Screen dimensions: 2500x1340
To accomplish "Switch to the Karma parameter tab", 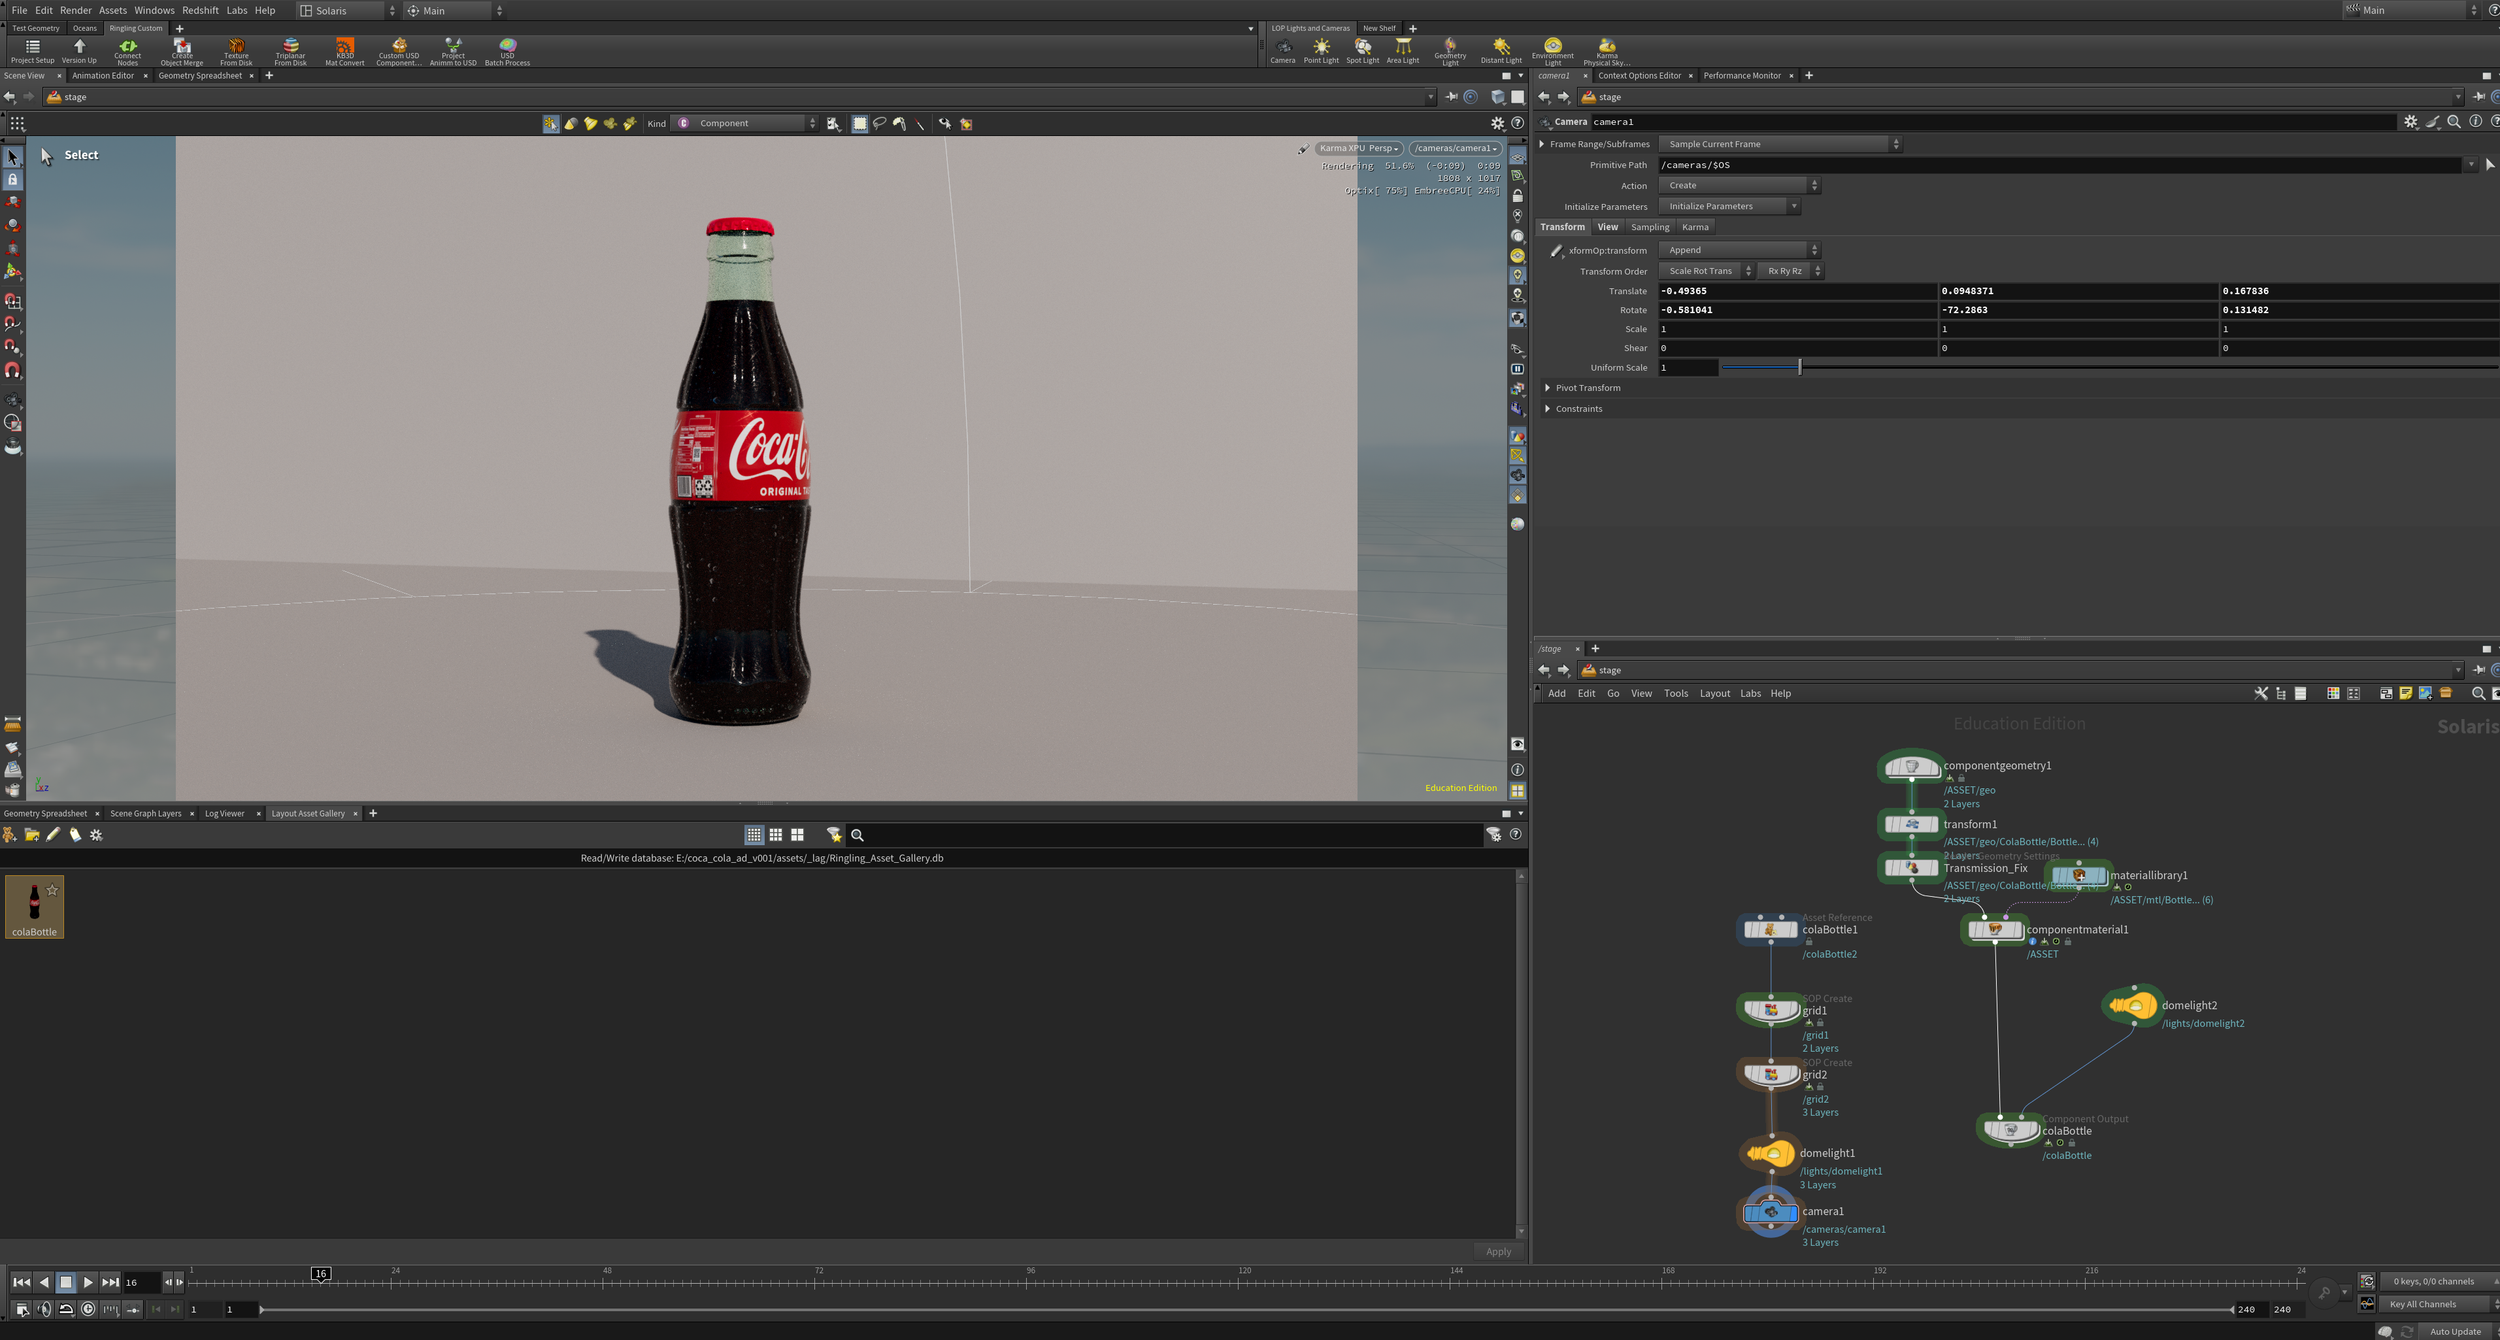I will point(1695,227).
